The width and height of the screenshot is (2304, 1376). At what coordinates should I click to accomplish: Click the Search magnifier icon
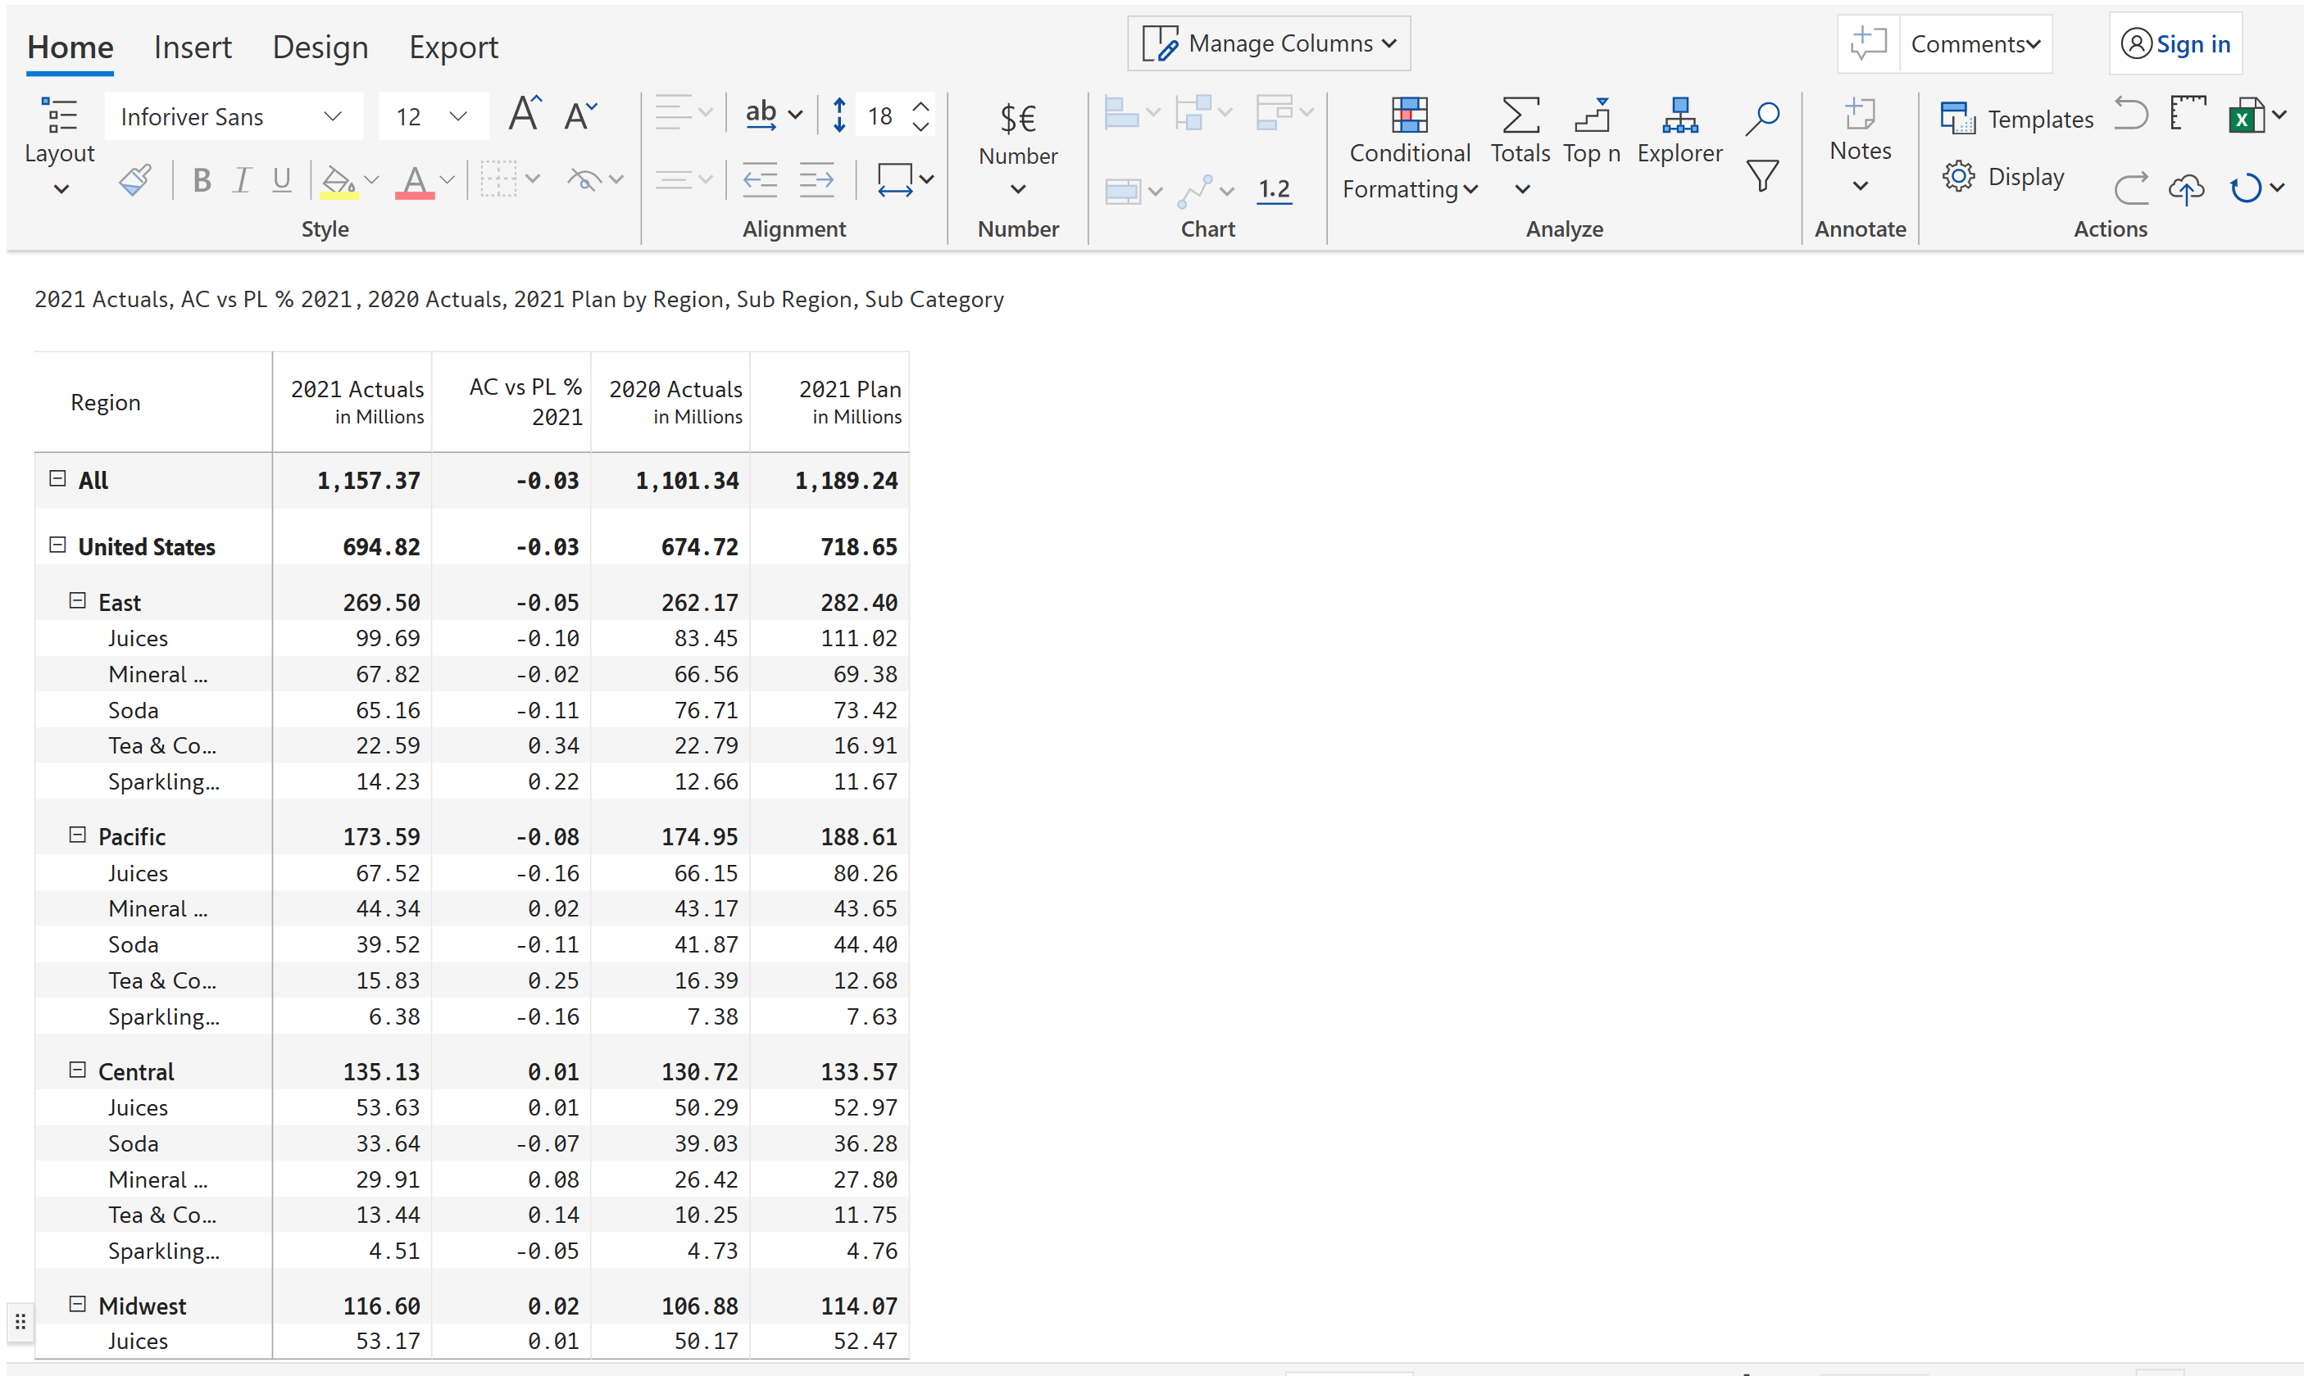coord(1762,117)
